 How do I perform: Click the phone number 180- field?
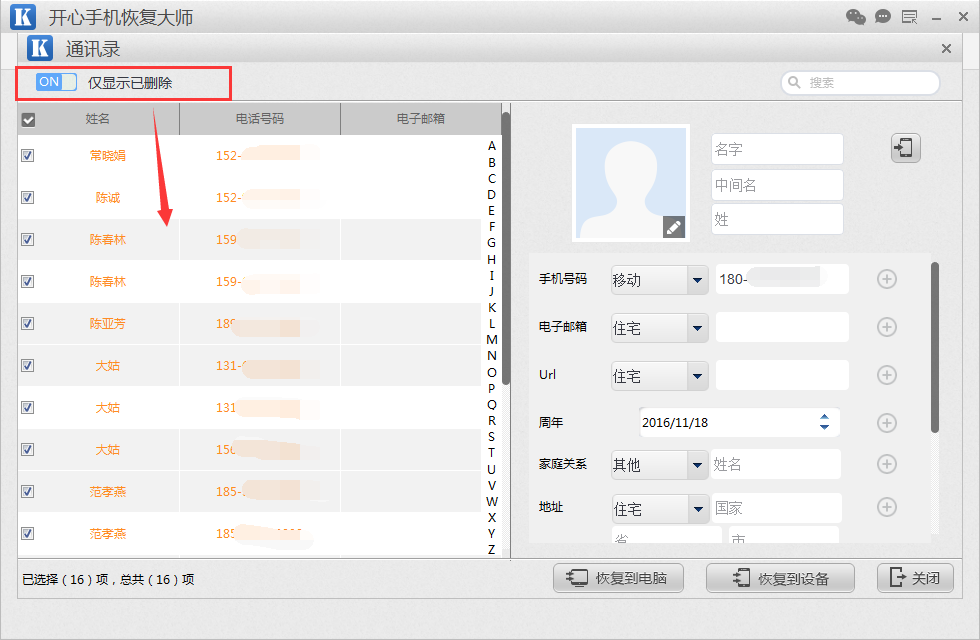pos(782,279)
